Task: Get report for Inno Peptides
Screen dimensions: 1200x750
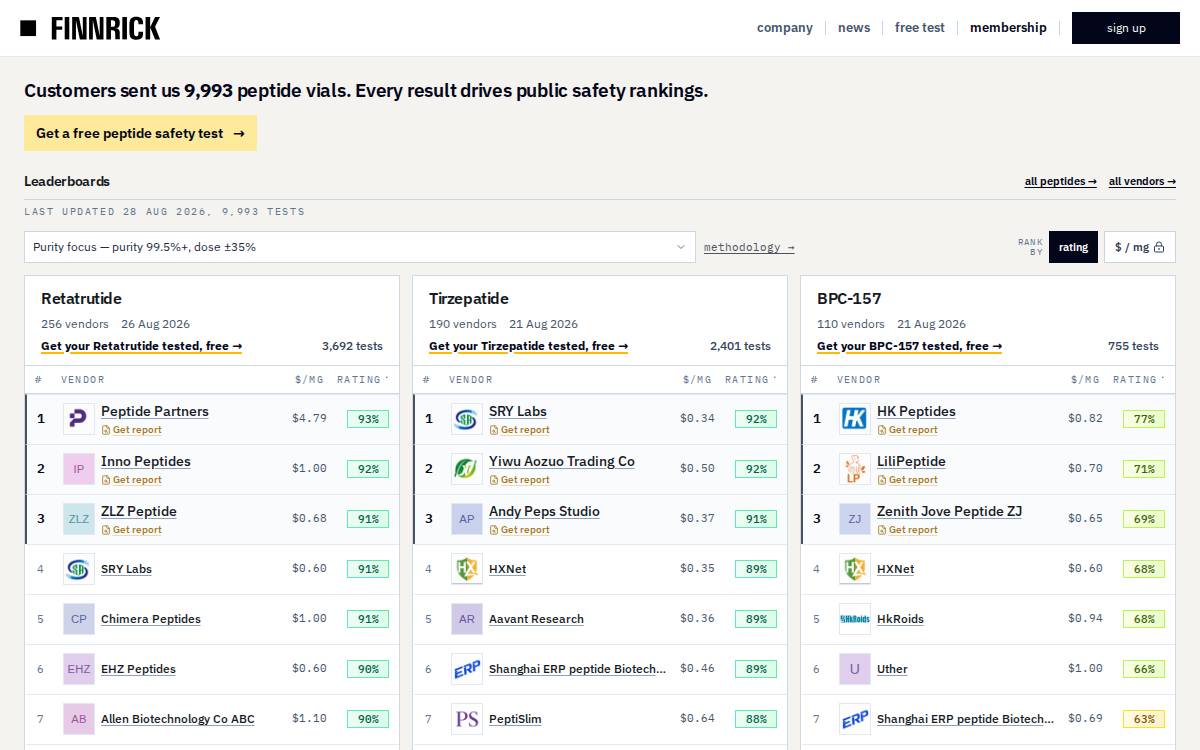Action: (131, 480)
